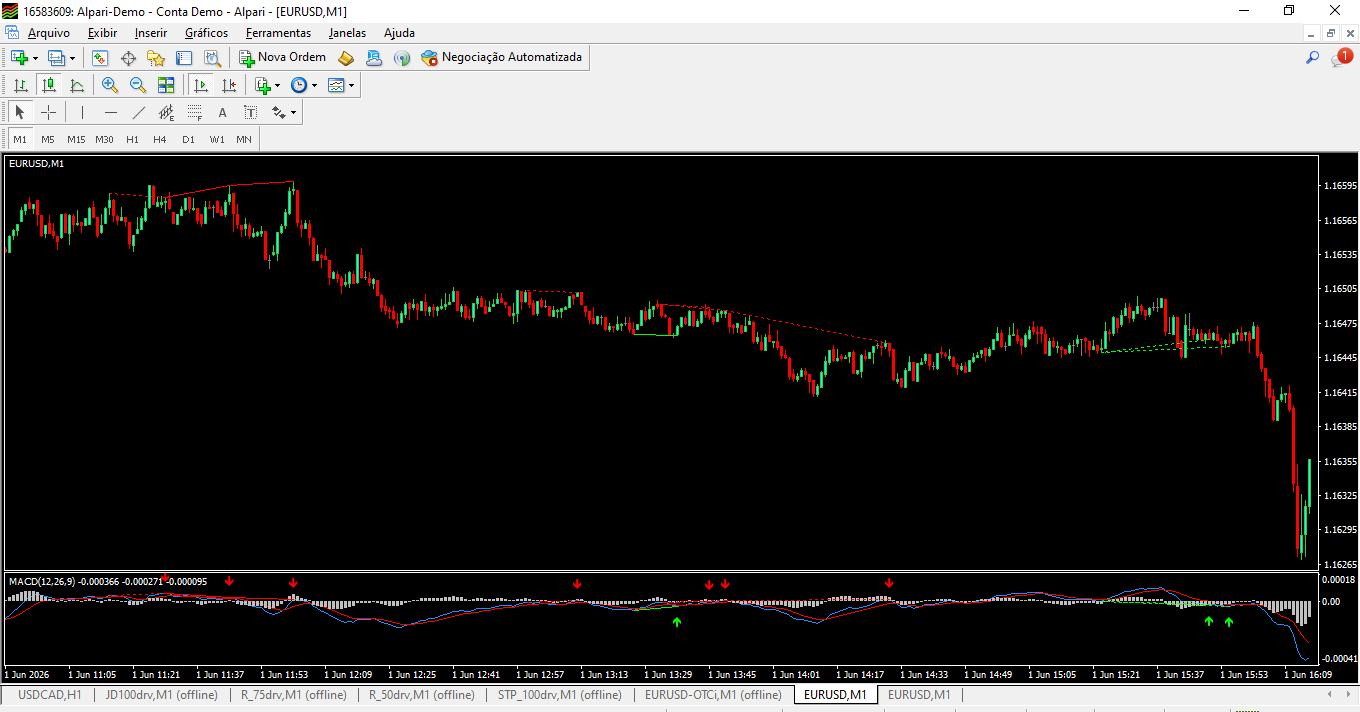Image resolution: width=1360 pixels, height=712 pixels.
Task: Click the Nova Ordem button
Action: pos(282,58)
